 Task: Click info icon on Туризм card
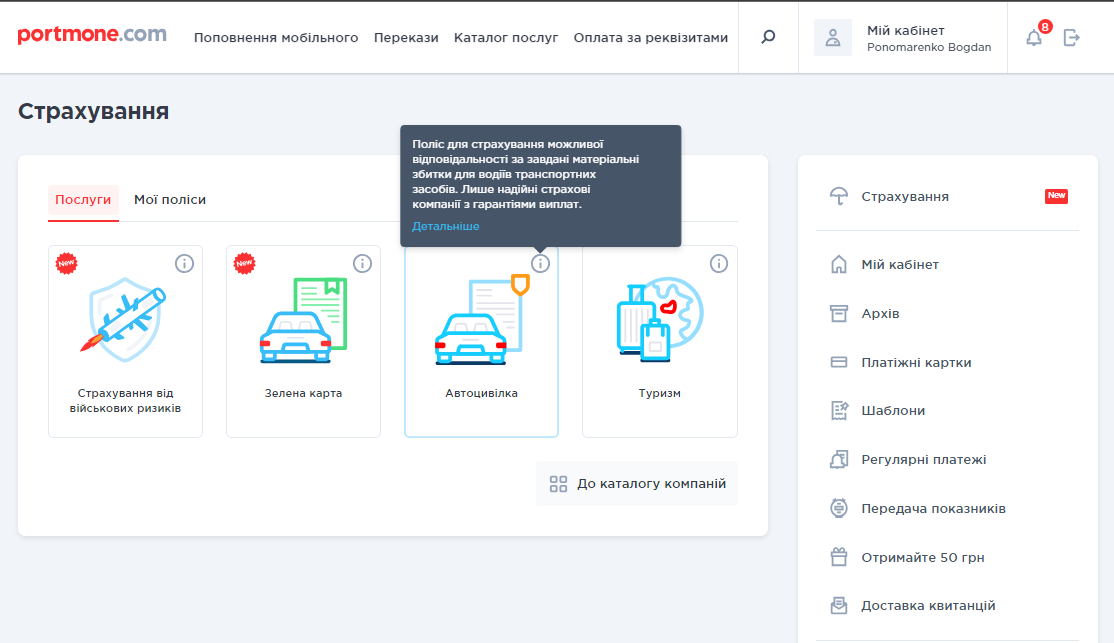click(719, 264)
